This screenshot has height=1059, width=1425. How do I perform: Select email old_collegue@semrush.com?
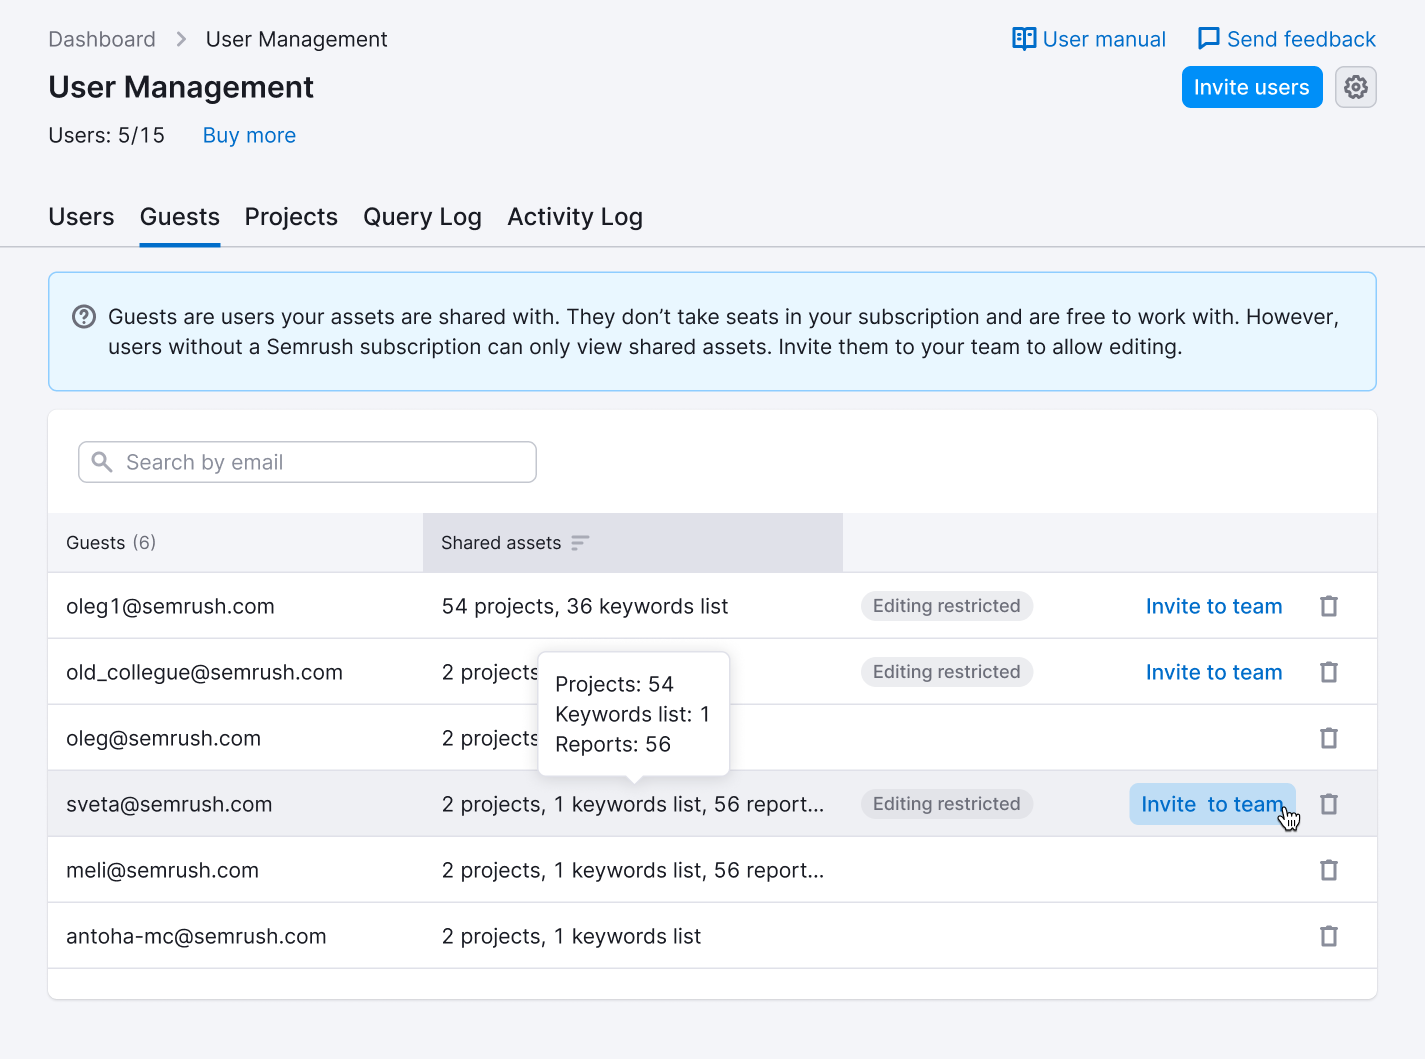click(204, 672)
